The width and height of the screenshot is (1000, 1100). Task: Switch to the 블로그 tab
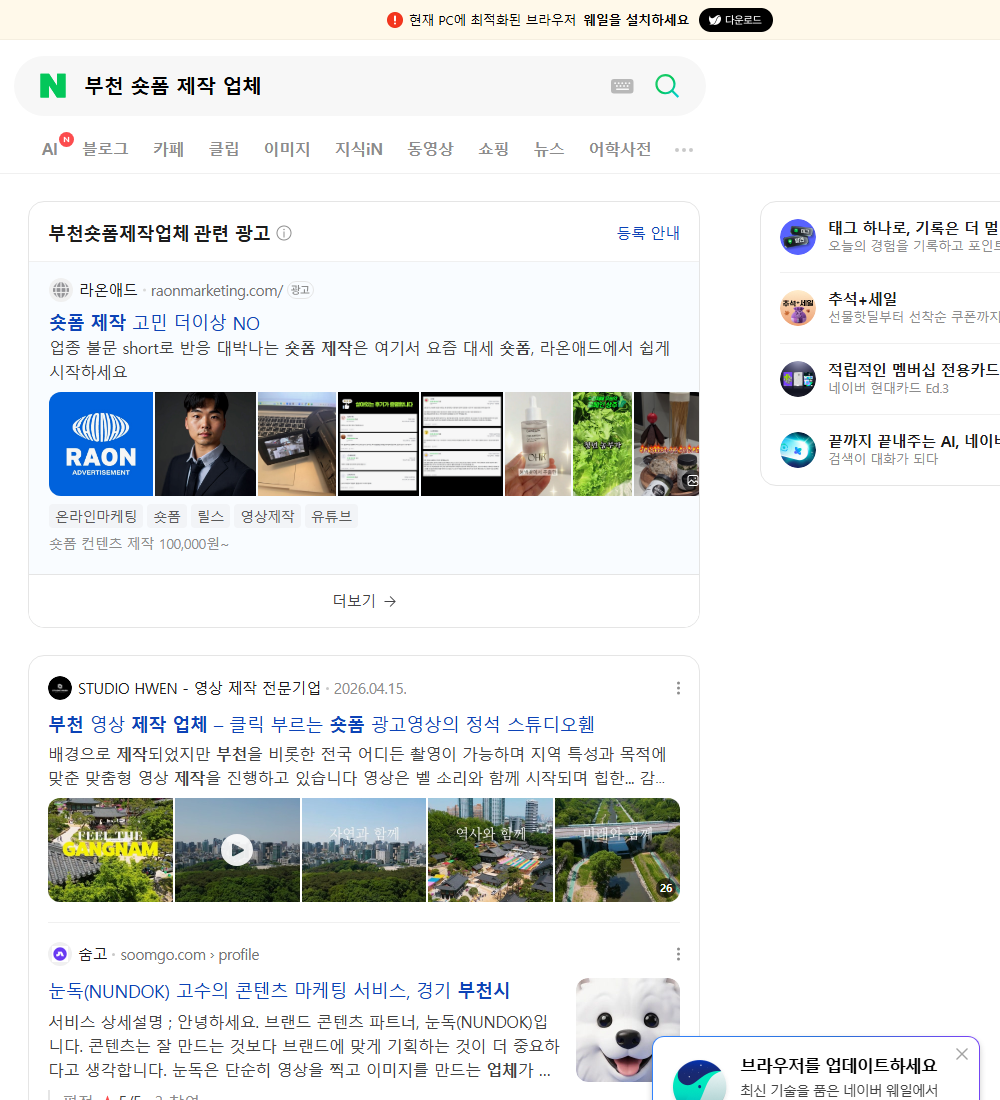coord(105,149)
